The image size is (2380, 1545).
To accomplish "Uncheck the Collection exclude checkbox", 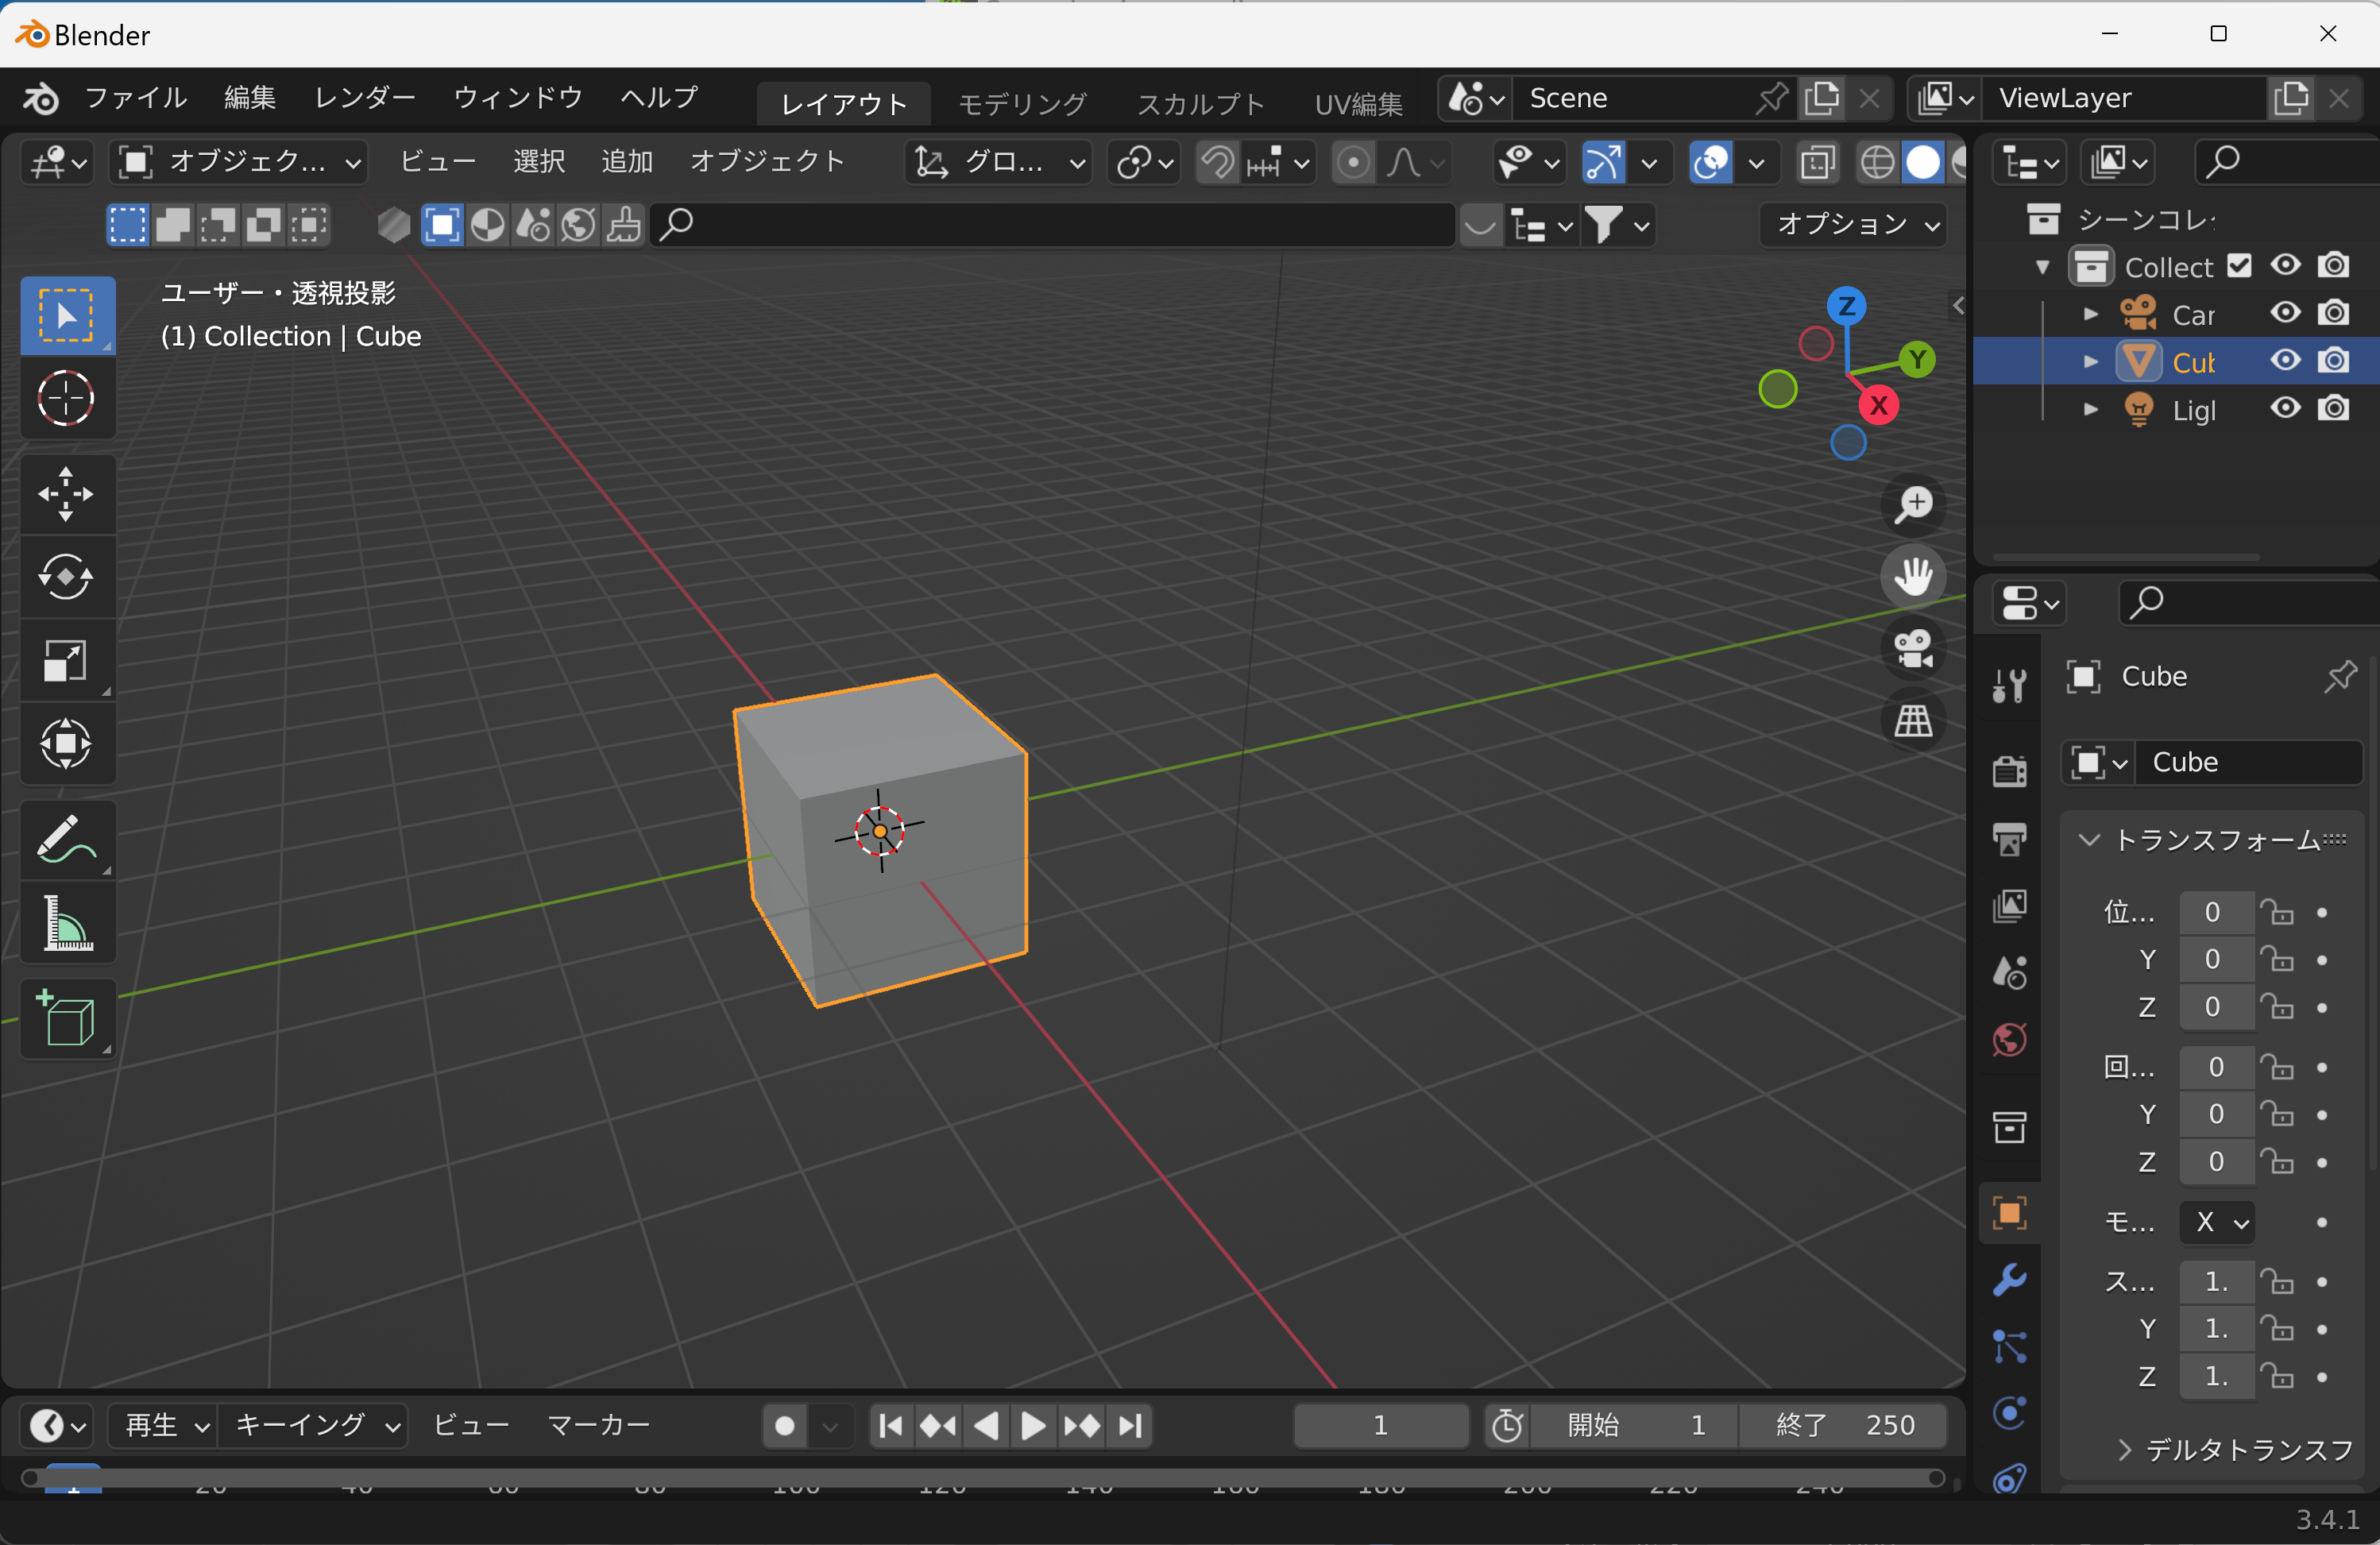I will click(2239, 266).
